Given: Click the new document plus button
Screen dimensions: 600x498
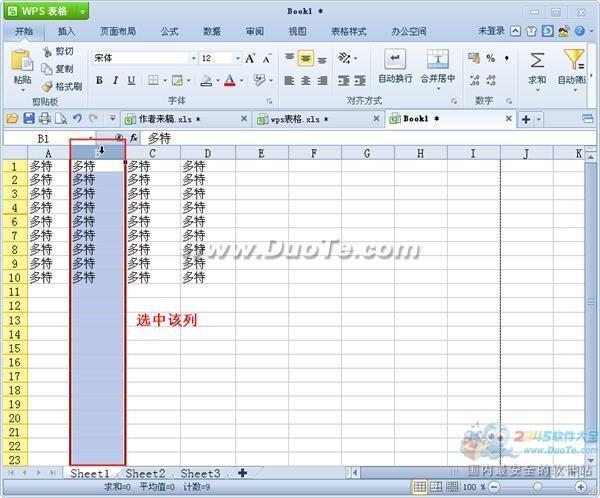Looking at the screenshot, I should (x=526, y=119).
